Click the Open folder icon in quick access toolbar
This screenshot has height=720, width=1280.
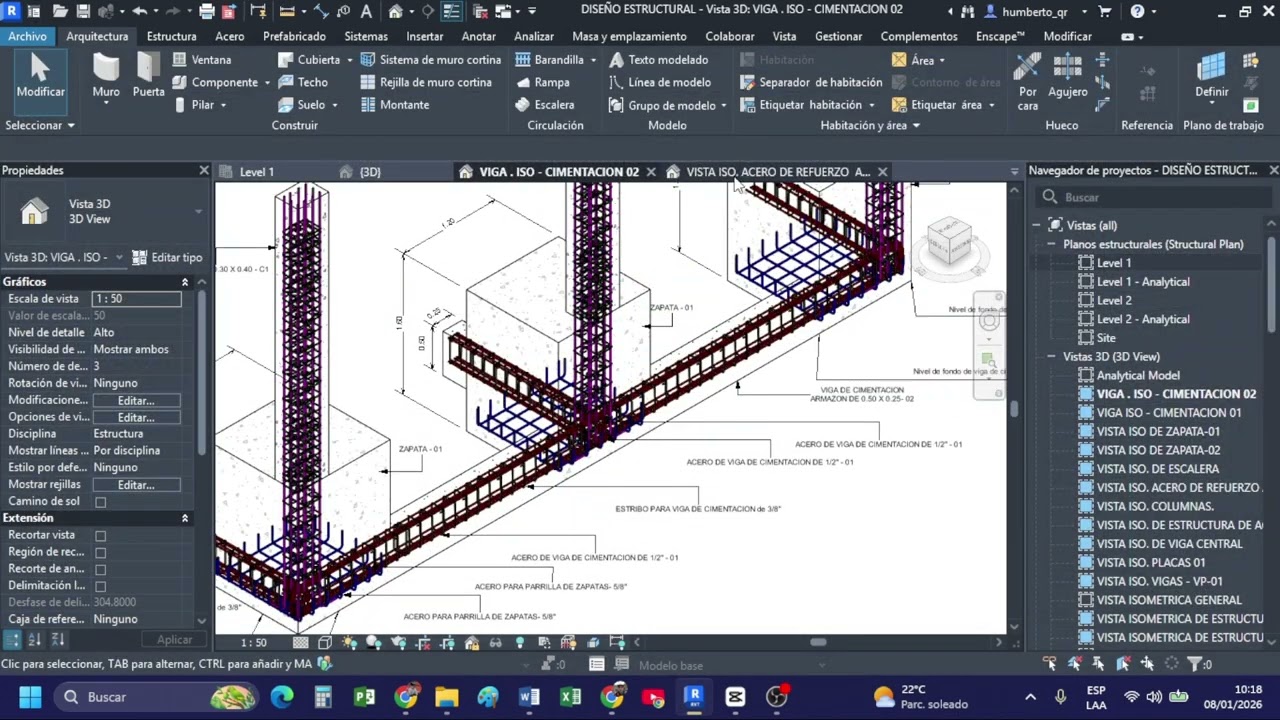coord(60,12)
